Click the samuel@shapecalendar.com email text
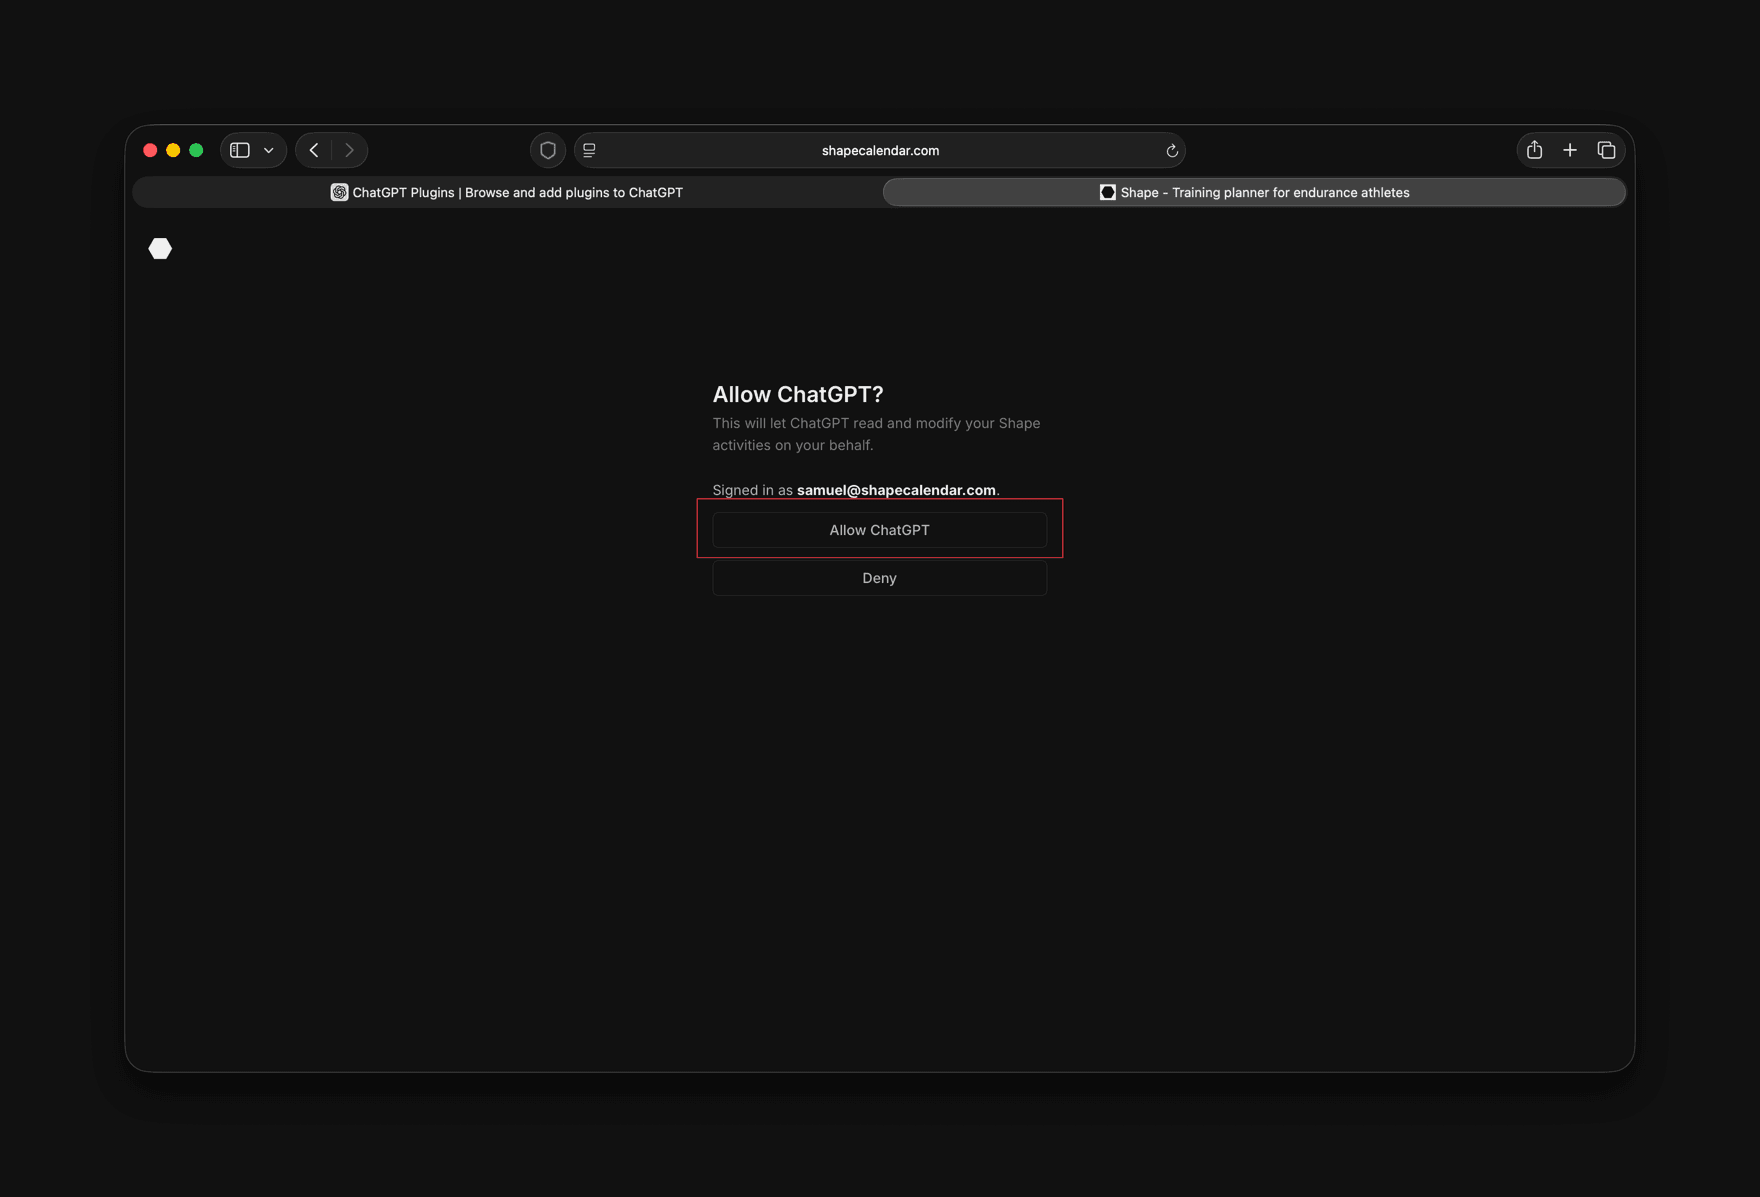This screenshot has height=1197, width=1760. (896, 490)
